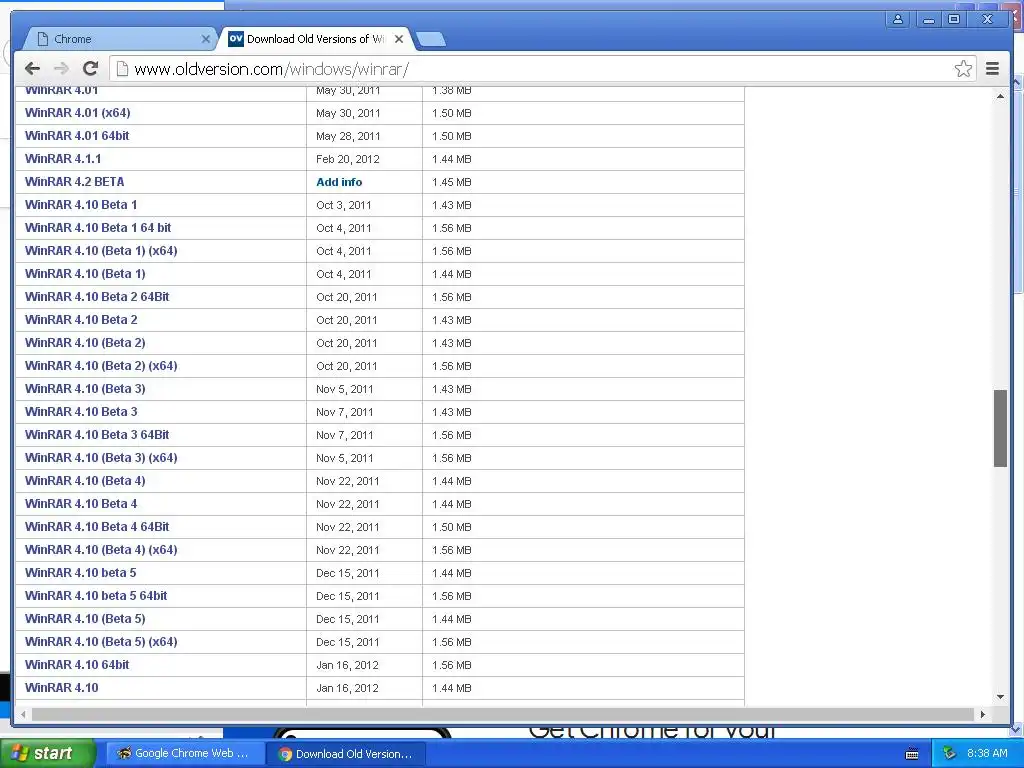
Task: Open WinRAR 4.10 (Beta 5) link
Action: click(85, 618)
